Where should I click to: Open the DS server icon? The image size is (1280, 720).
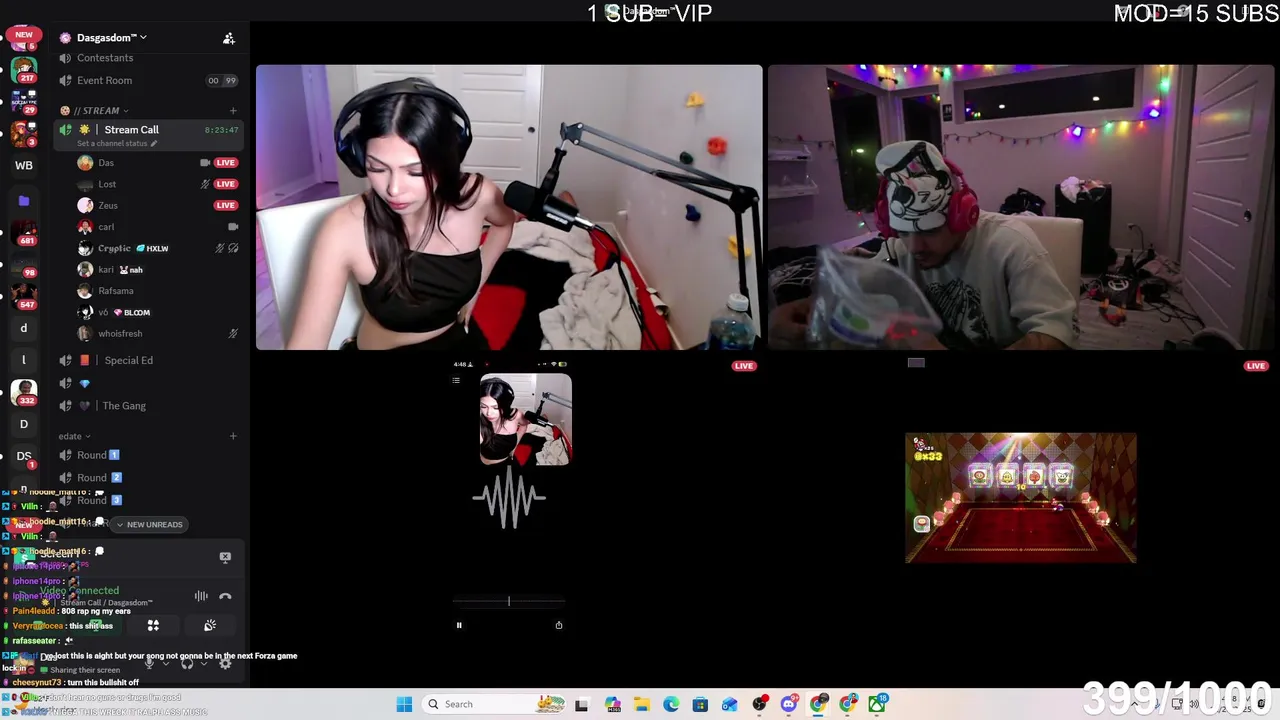tap(24, 456)
